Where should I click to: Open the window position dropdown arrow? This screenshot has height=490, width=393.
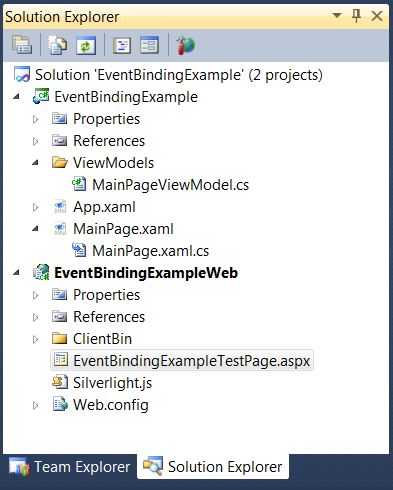click(337, 15)
